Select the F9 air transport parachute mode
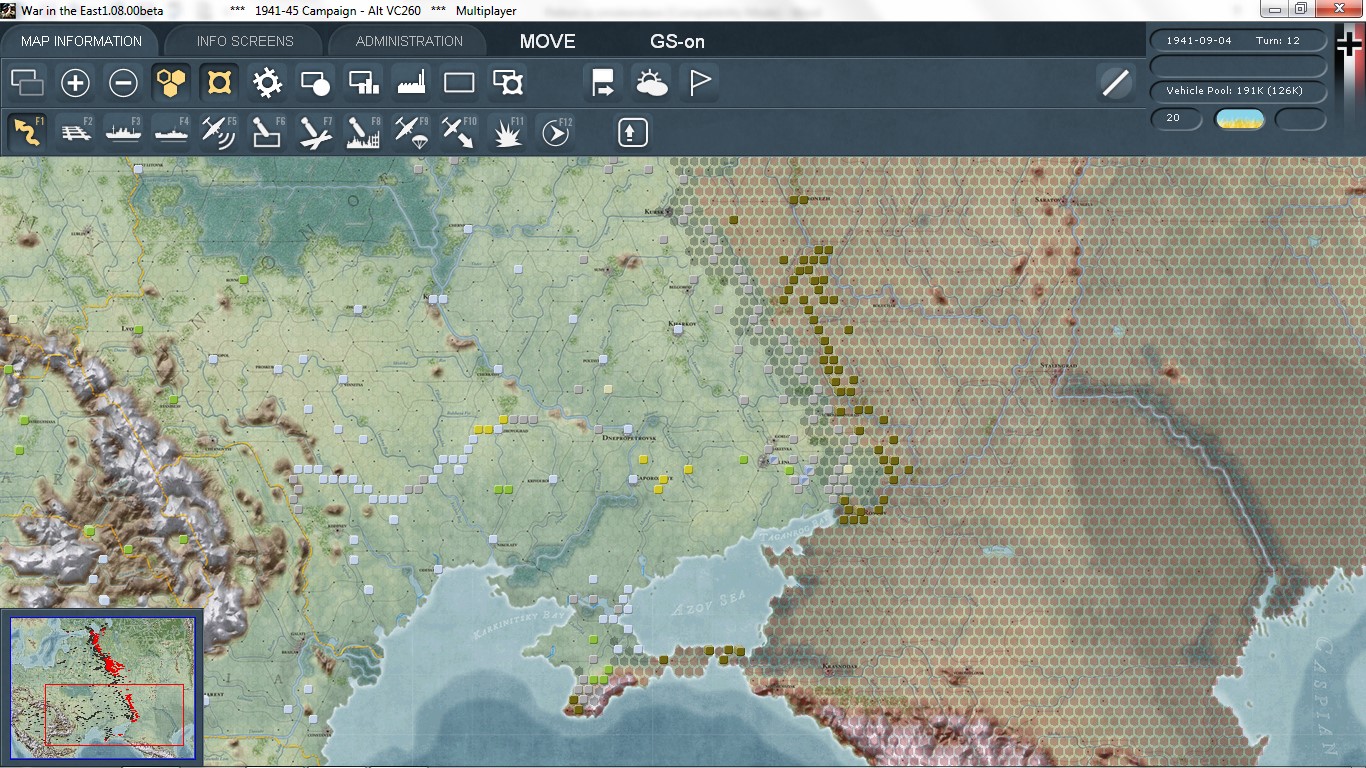1366x768 pixels. 411,132
